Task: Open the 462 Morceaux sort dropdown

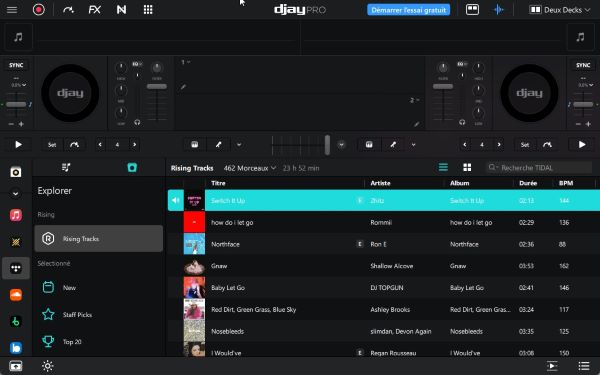Action: (249, 168)
